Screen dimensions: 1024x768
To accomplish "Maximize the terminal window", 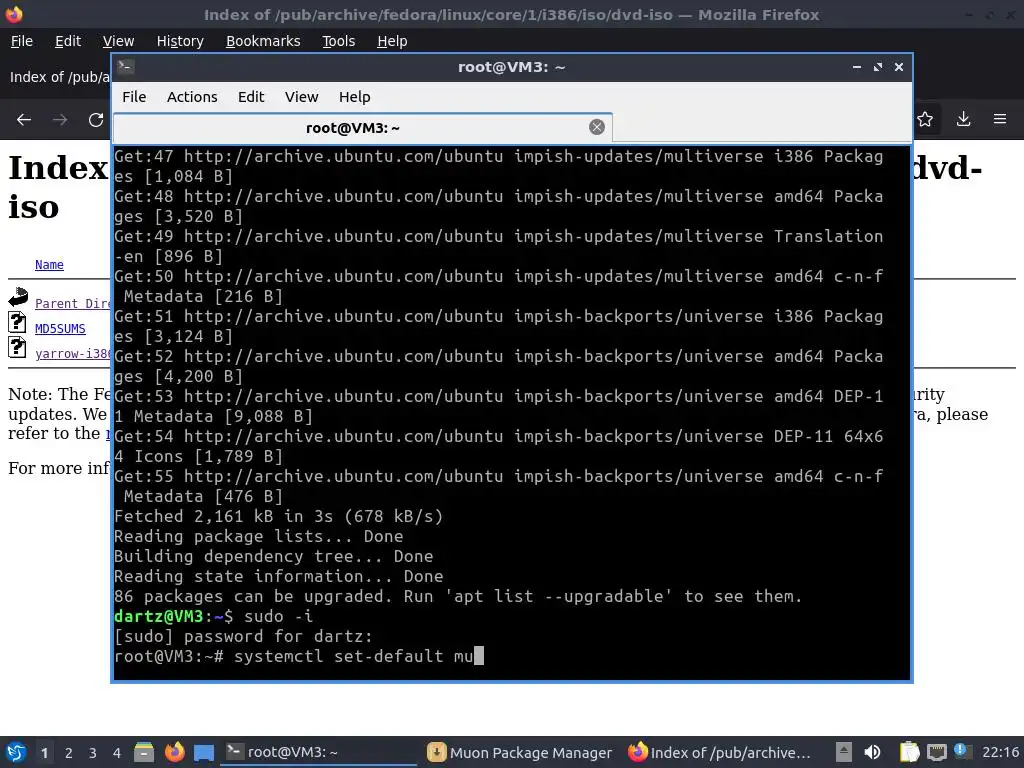I will 878,67.
